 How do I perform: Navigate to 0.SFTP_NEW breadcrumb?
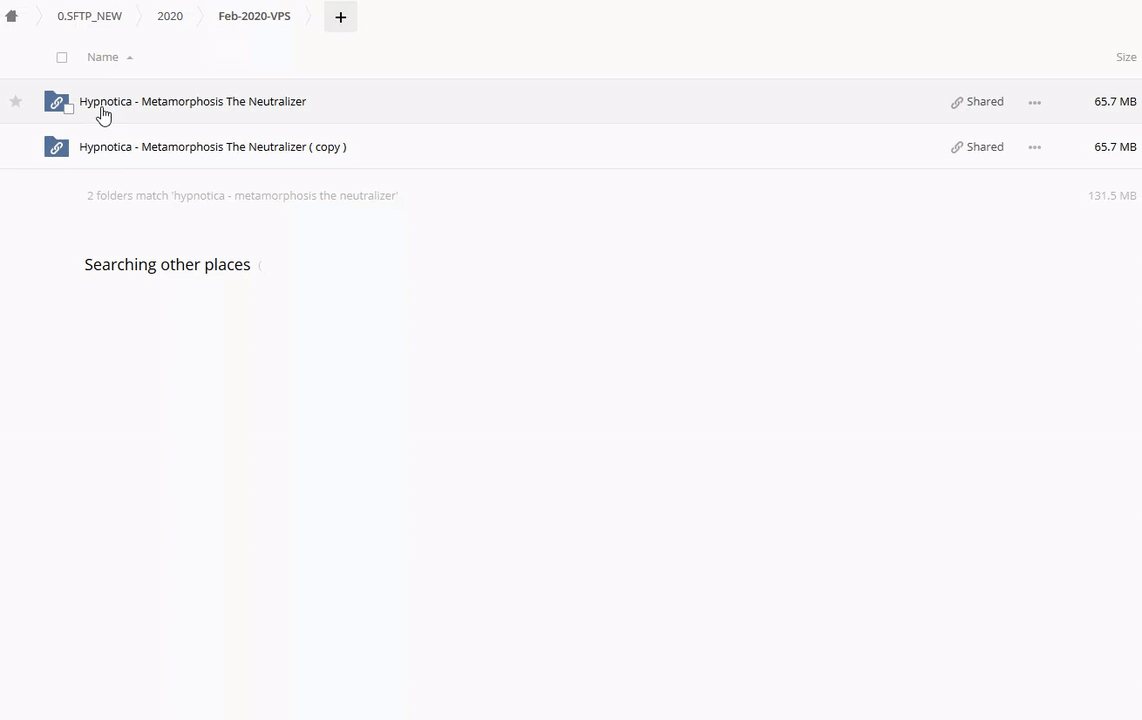pos(89,16)
